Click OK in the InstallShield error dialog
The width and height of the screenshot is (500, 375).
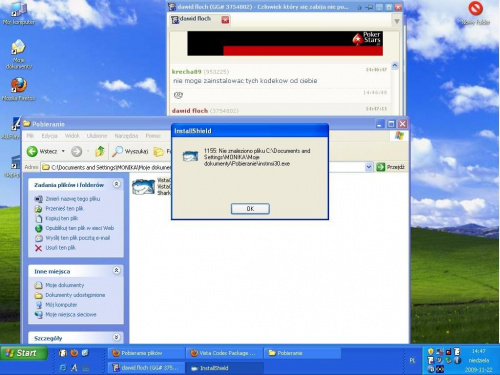click(250, 209)
